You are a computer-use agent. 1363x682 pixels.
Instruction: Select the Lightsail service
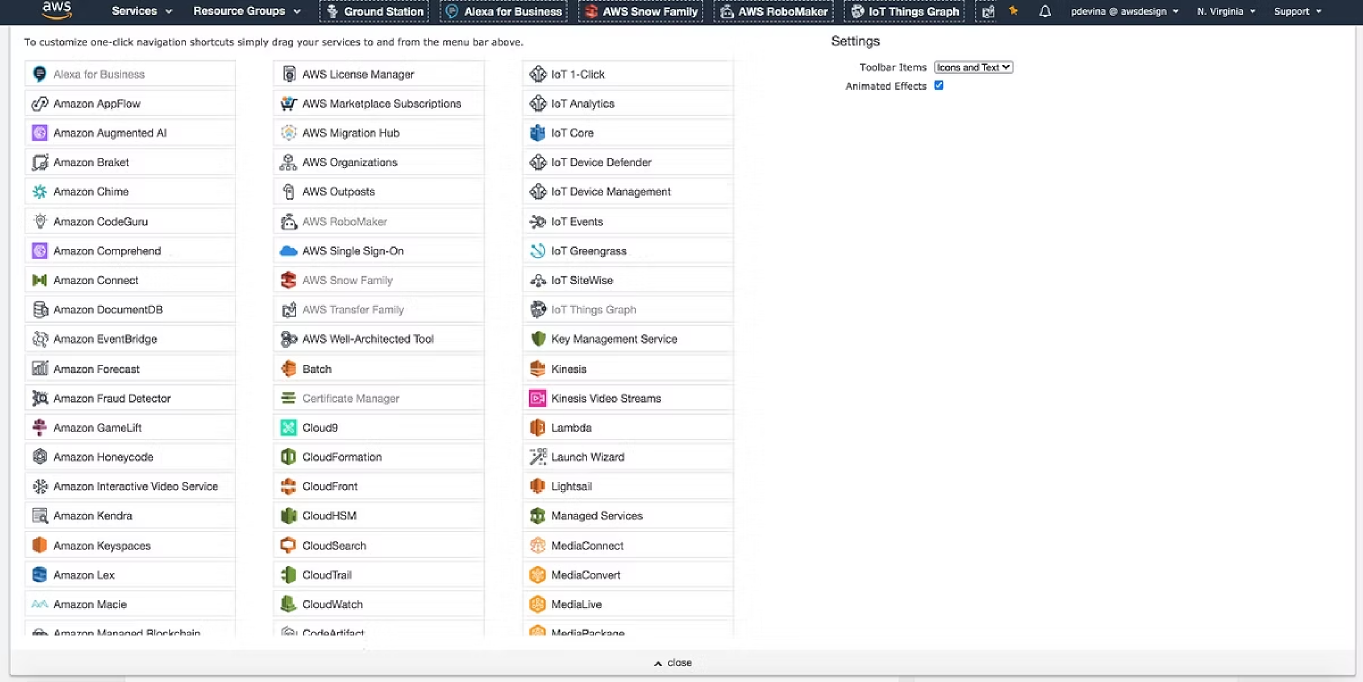point(628,486)
